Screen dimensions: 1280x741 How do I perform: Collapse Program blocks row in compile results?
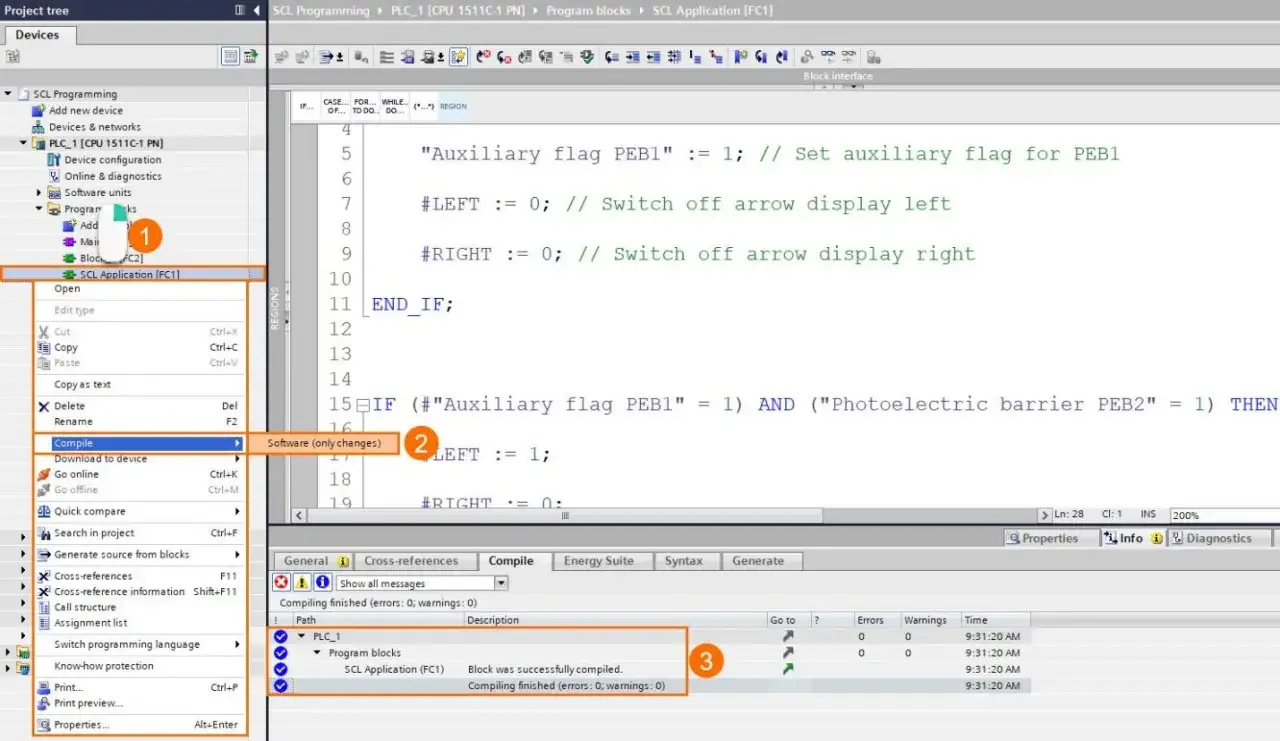click(317, 652)
